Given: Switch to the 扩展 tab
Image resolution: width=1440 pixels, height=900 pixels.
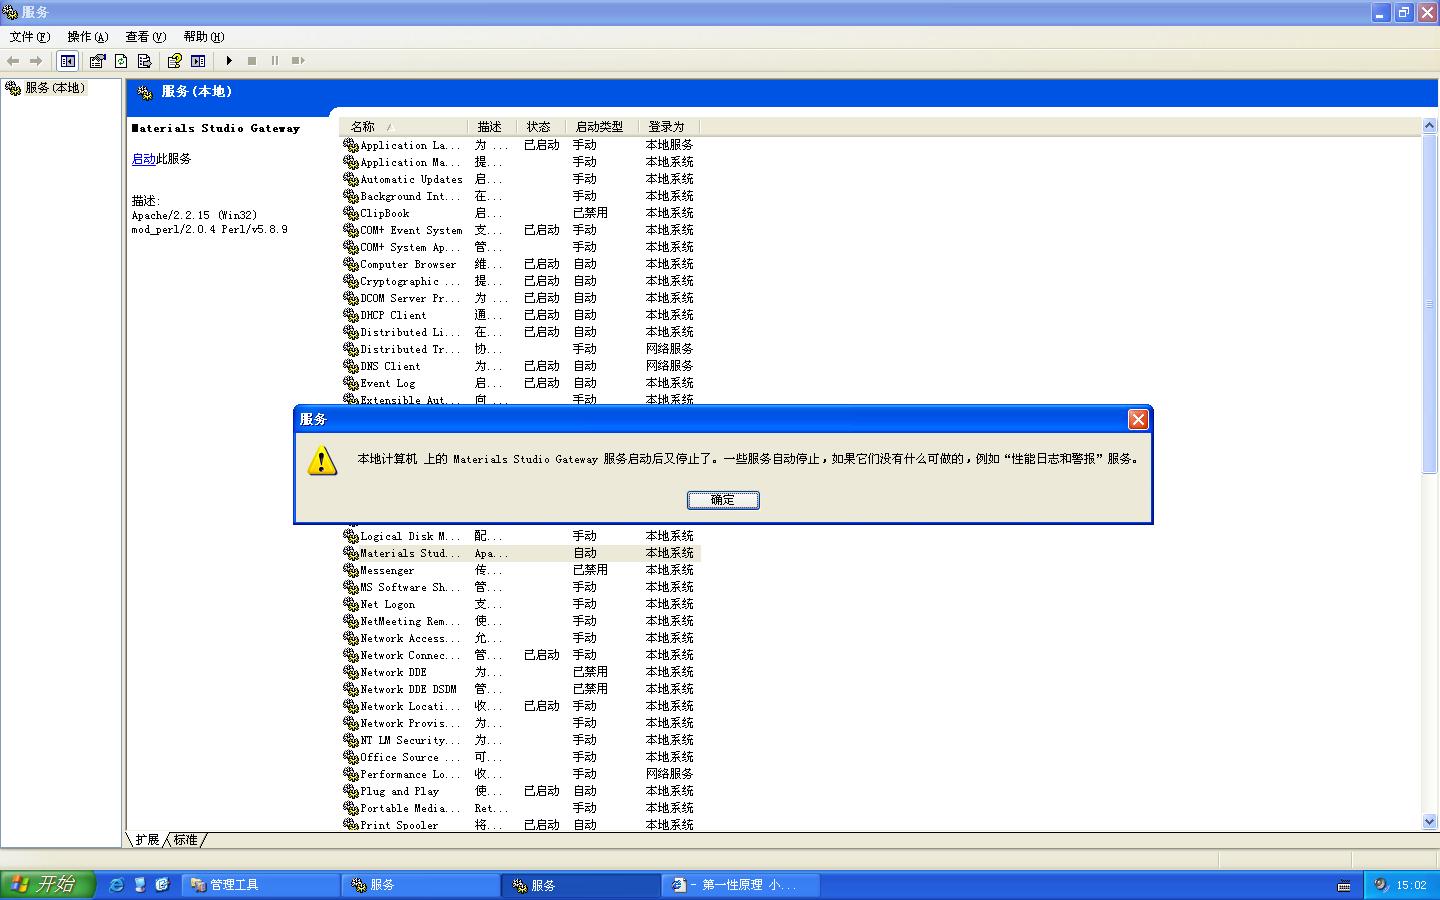Looking at the screenshot, I should [x=147, y=840].
